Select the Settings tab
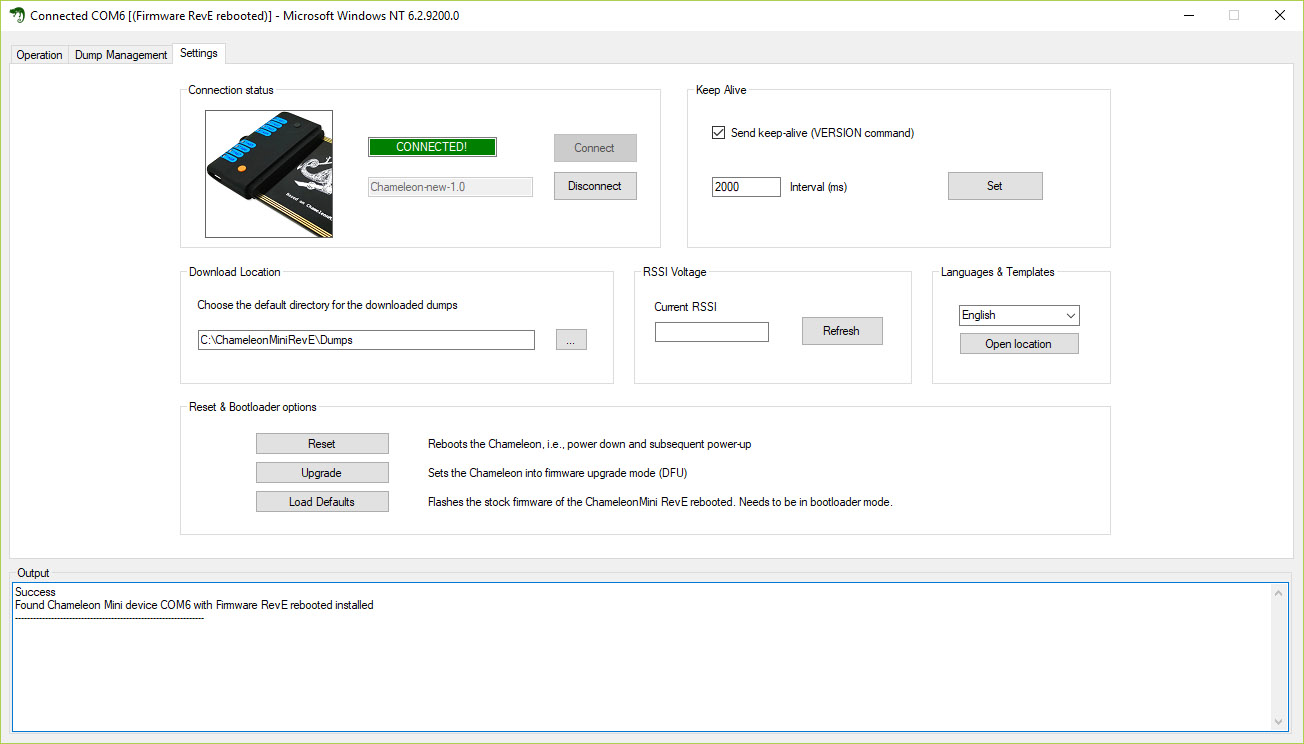 tap(199, 53)
